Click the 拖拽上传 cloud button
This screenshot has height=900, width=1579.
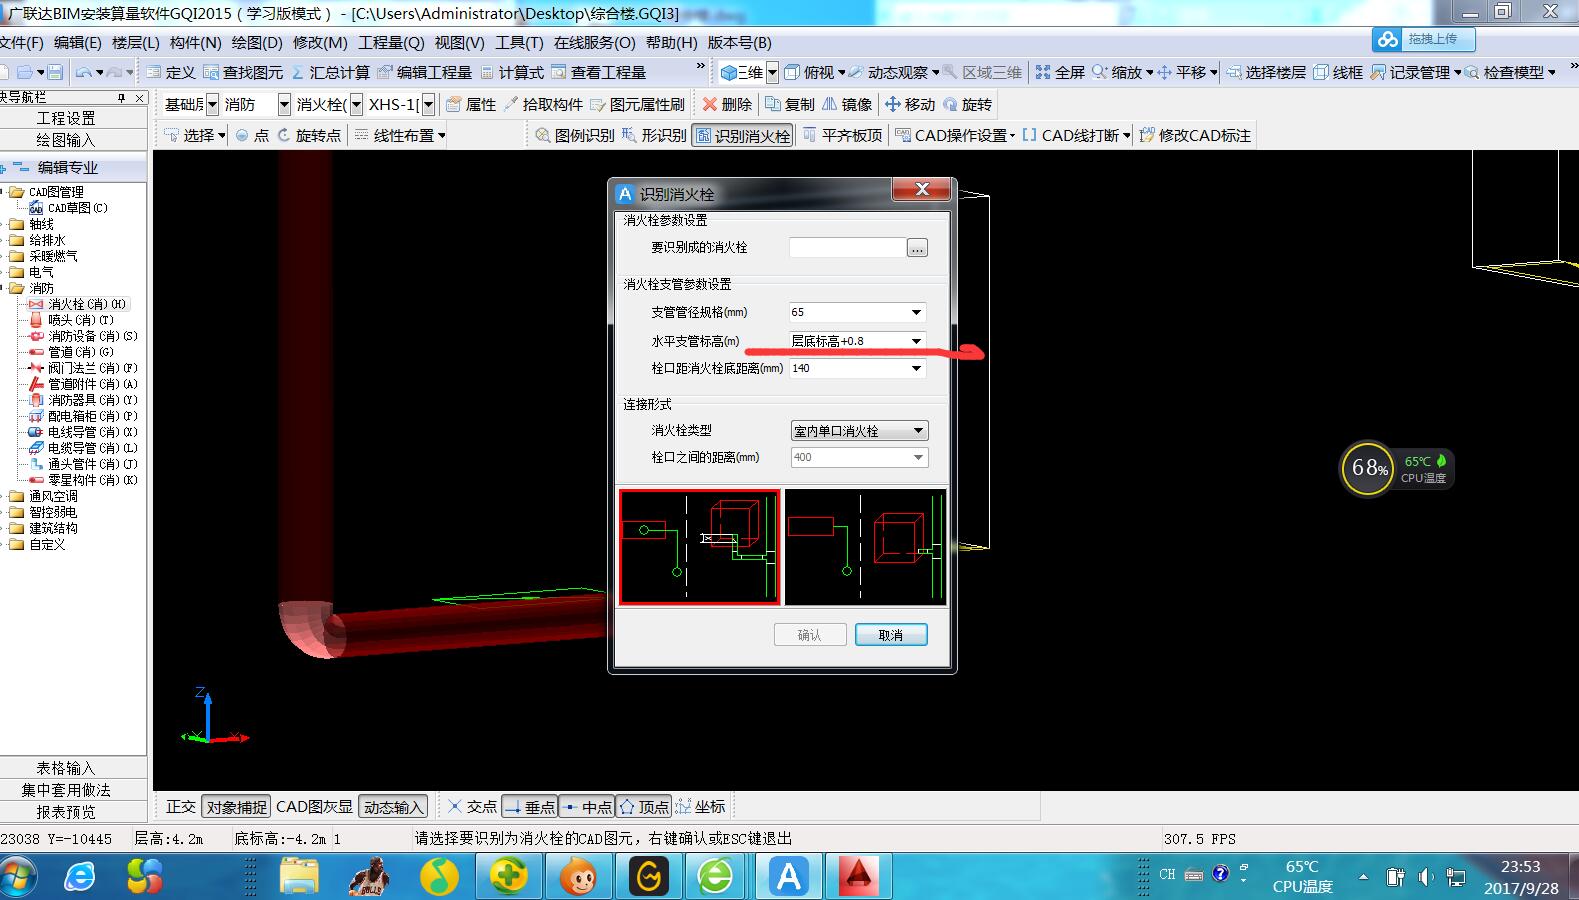tap(1423, 39)
